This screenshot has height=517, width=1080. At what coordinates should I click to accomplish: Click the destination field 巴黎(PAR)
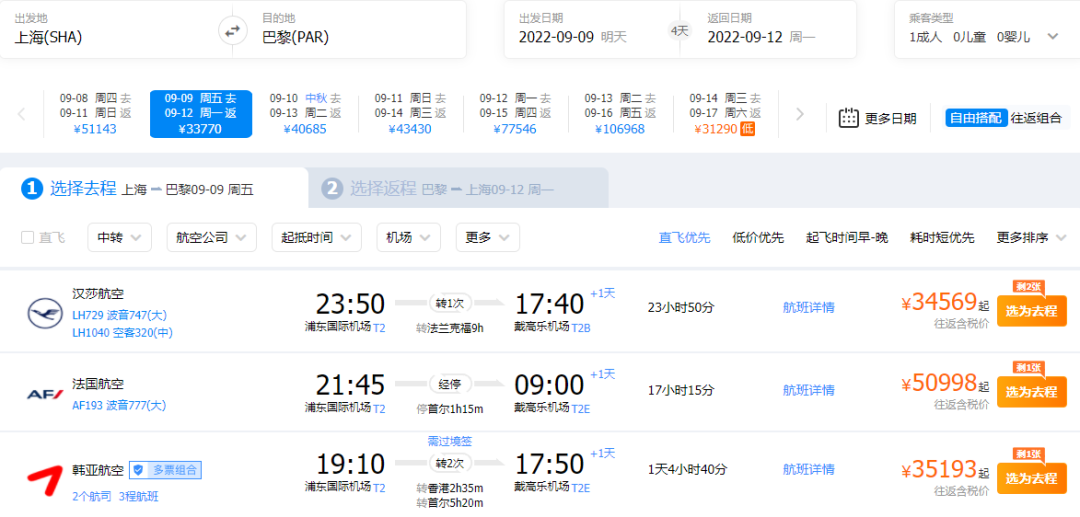pyautogui.click(x=295, y=37)
